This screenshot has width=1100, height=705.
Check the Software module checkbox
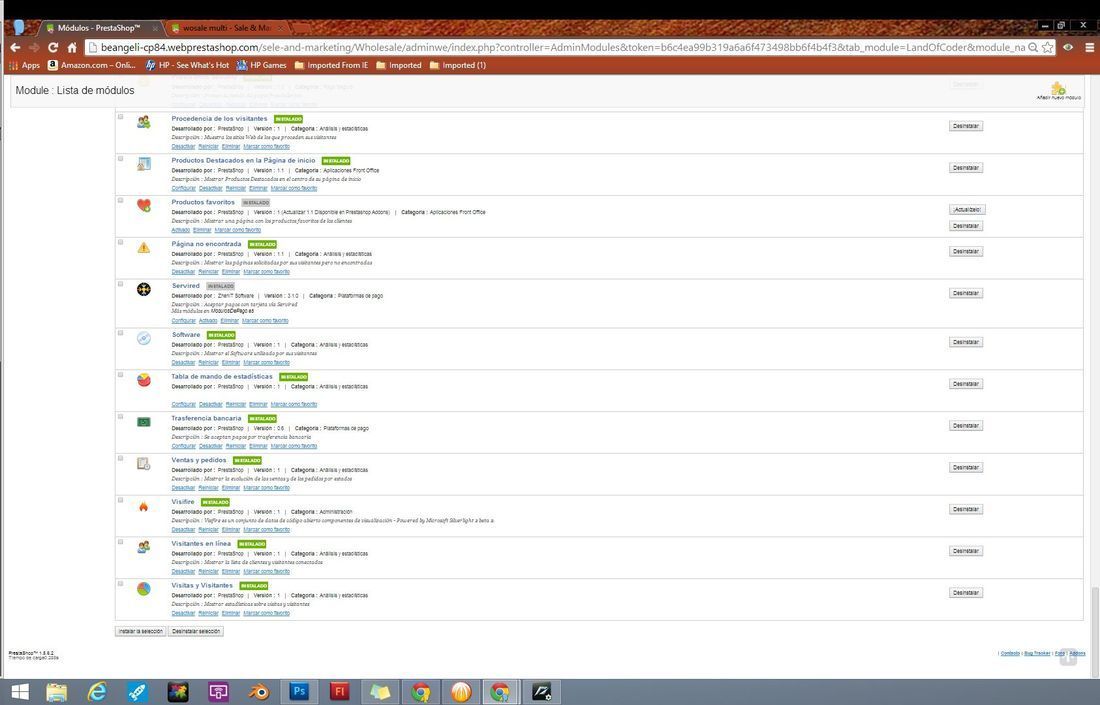(x=121, y=333)
